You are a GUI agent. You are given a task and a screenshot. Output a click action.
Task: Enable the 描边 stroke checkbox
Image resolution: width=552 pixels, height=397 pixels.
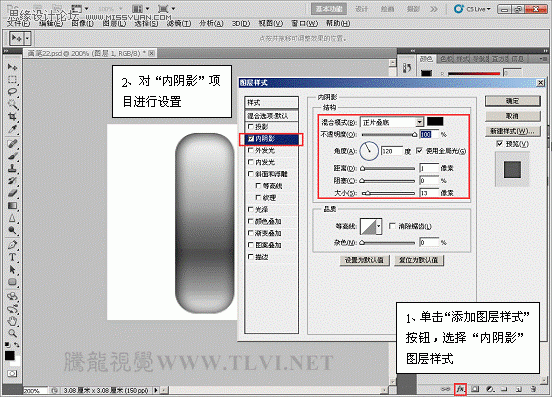coord(251,257)
